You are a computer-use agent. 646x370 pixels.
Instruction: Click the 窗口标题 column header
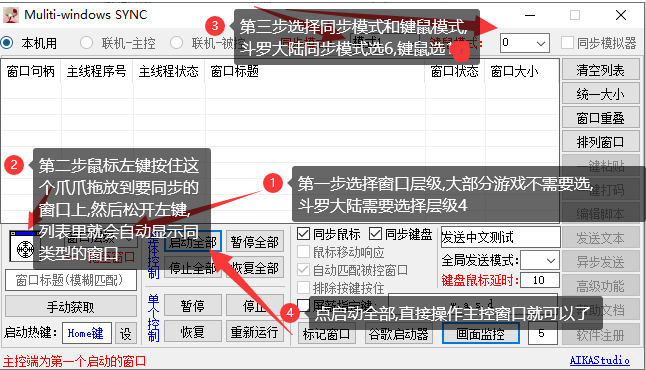pyautogui.click(x=234, y=71)
